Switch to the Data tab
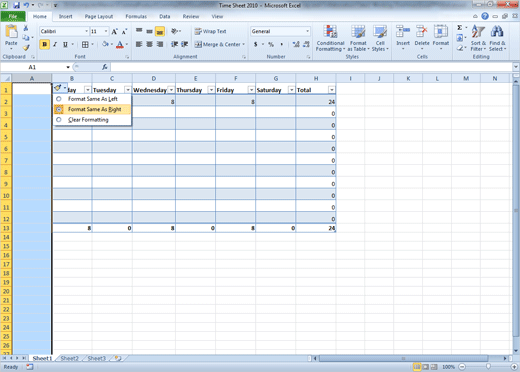The image size is (520, 372). [165, 16]
